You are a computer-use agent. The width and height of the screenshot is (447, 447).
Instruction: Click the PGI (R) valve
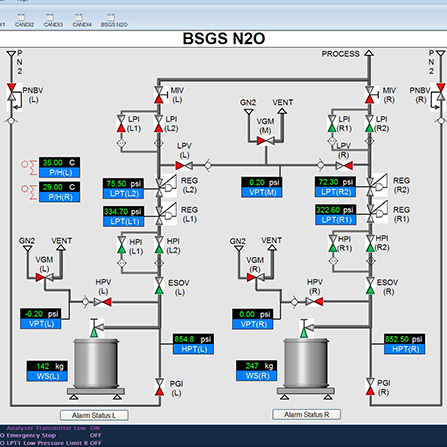[x=370, y=387]
